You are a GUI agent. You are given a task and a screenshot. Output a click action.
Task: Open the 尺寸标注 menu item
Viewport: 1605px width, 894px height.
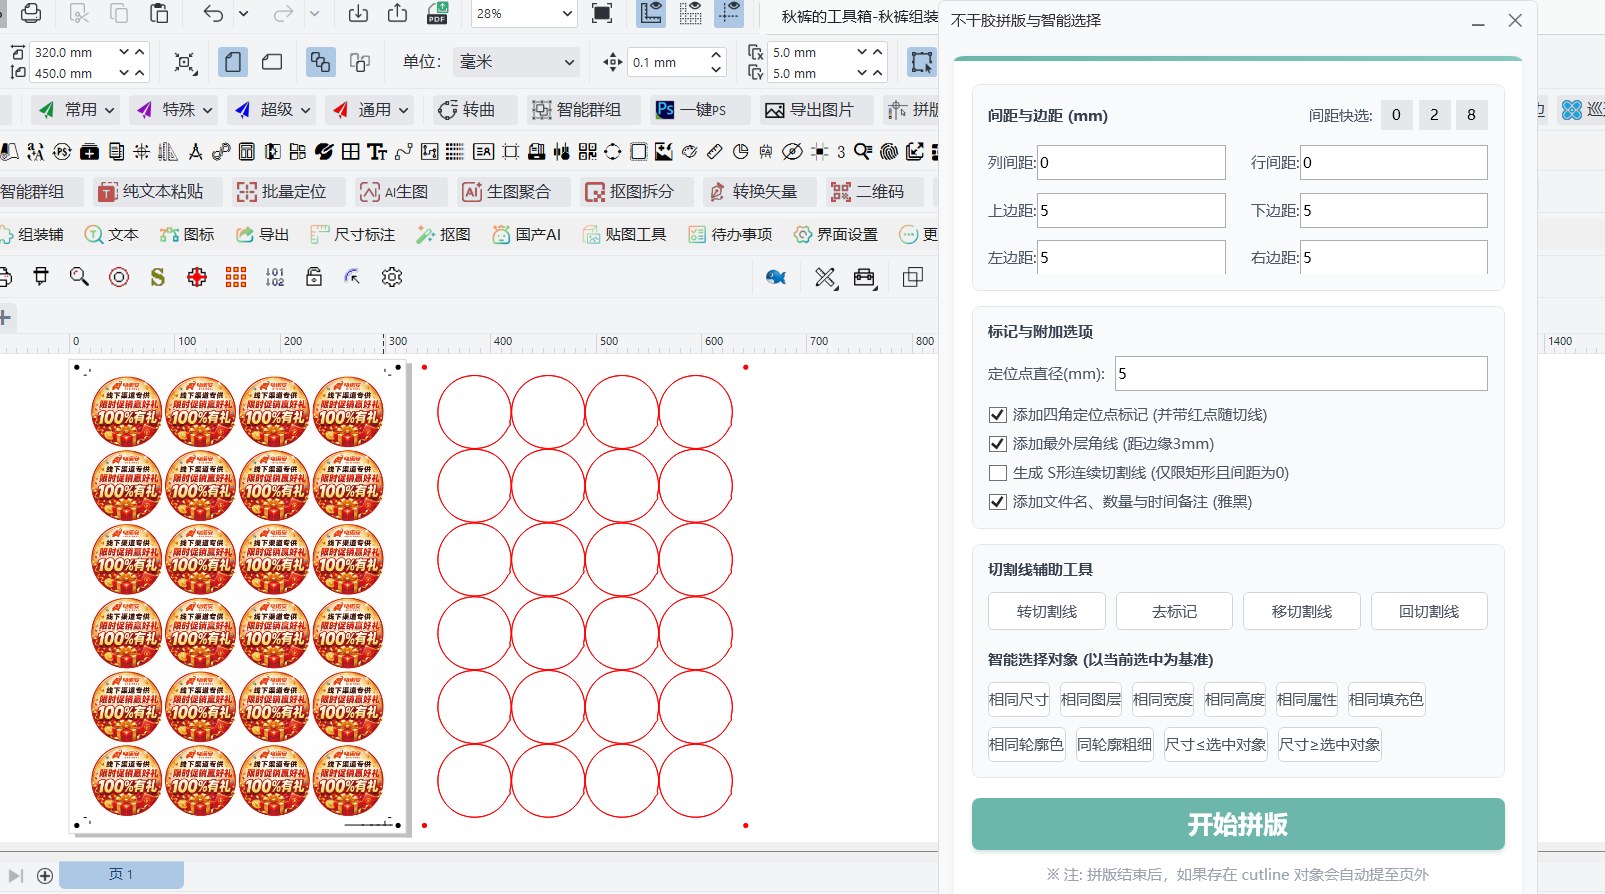pos(353,234)
